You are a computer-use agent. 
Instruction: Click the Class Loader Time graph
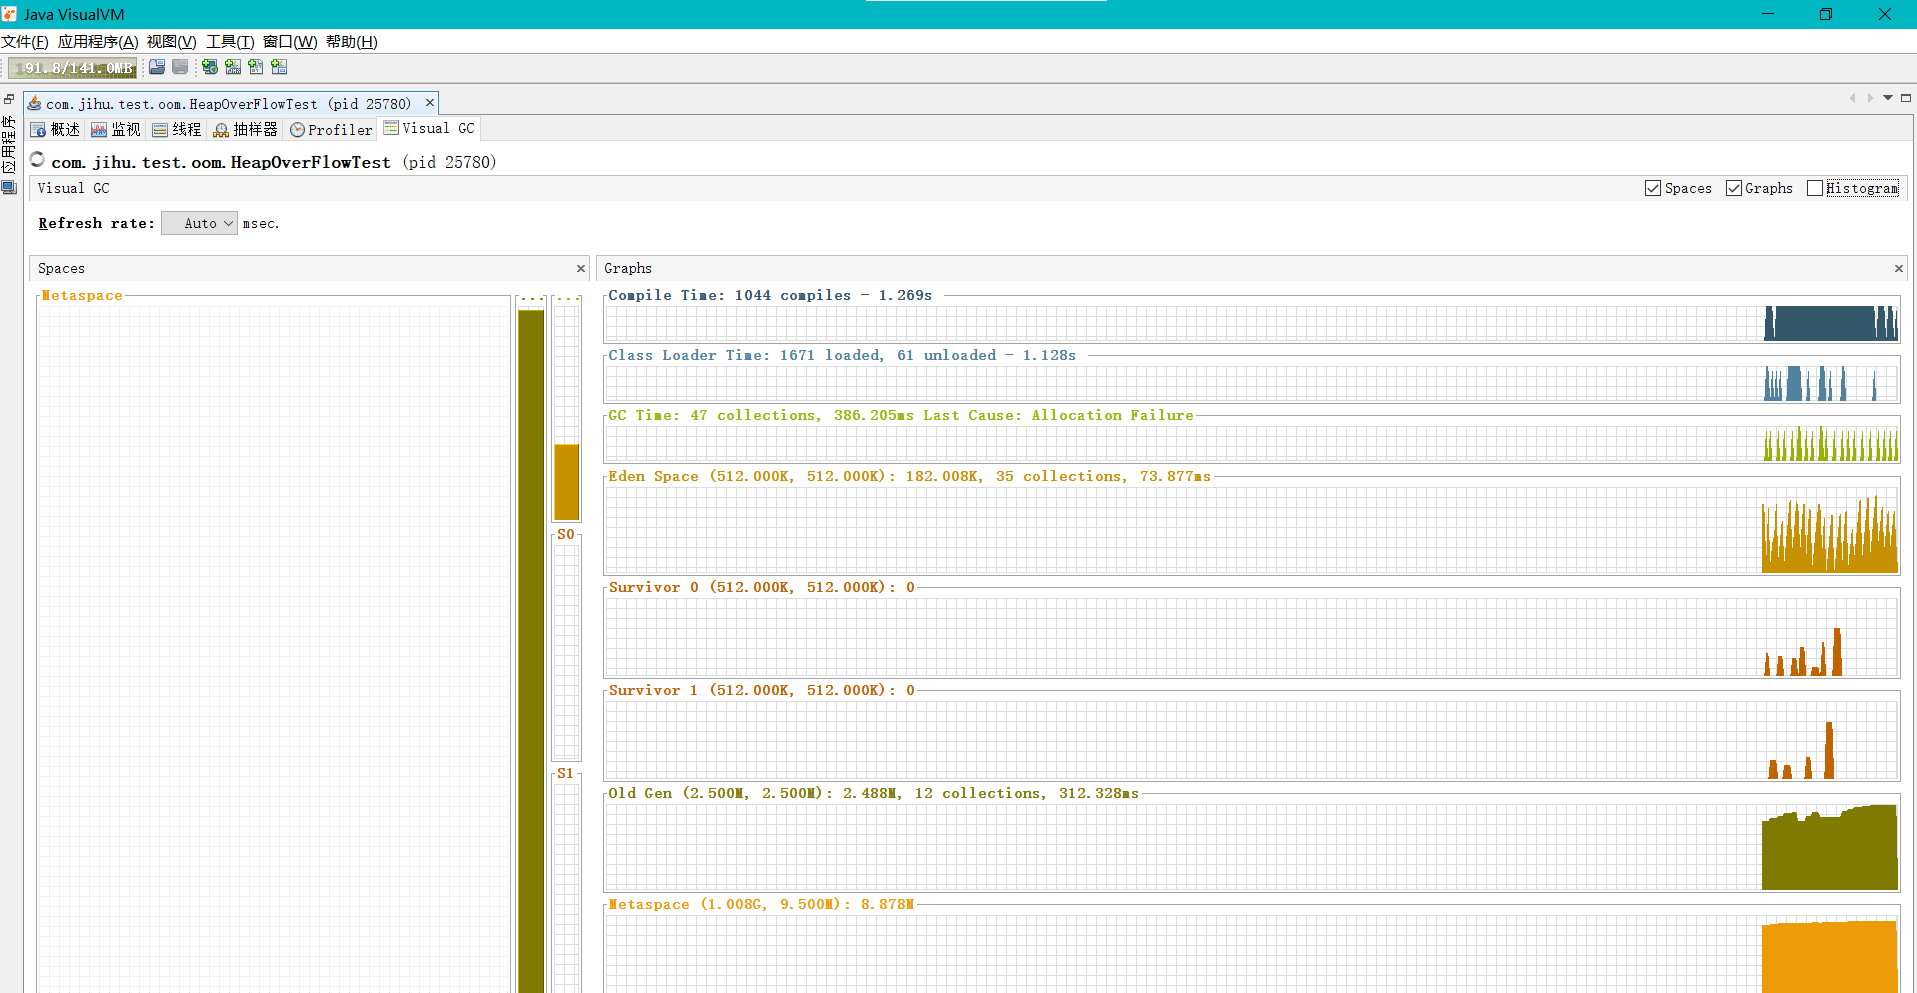(x=1251, y=383)
